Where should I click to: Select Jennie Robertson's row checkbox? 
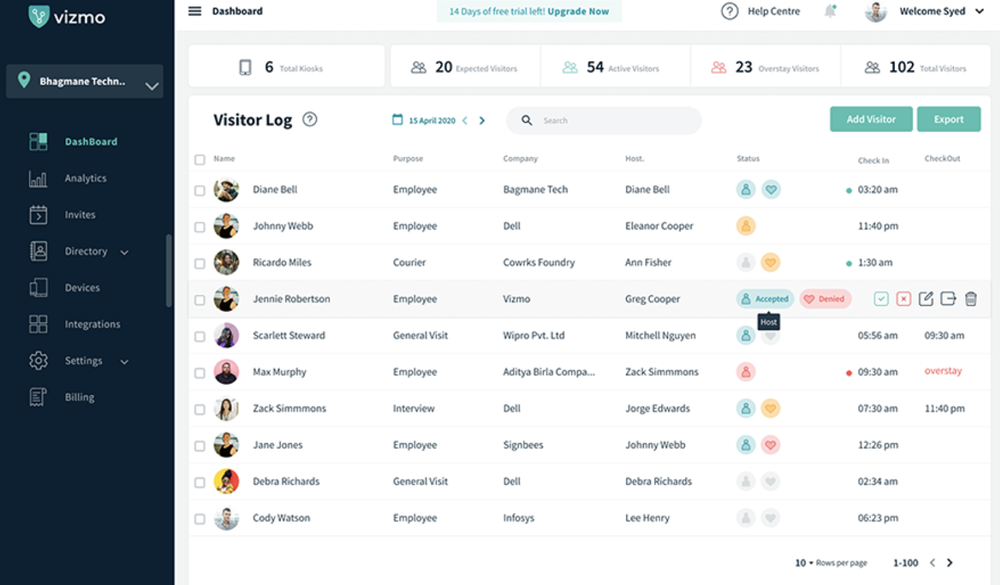pyautogui.click(x=200, y=299)
